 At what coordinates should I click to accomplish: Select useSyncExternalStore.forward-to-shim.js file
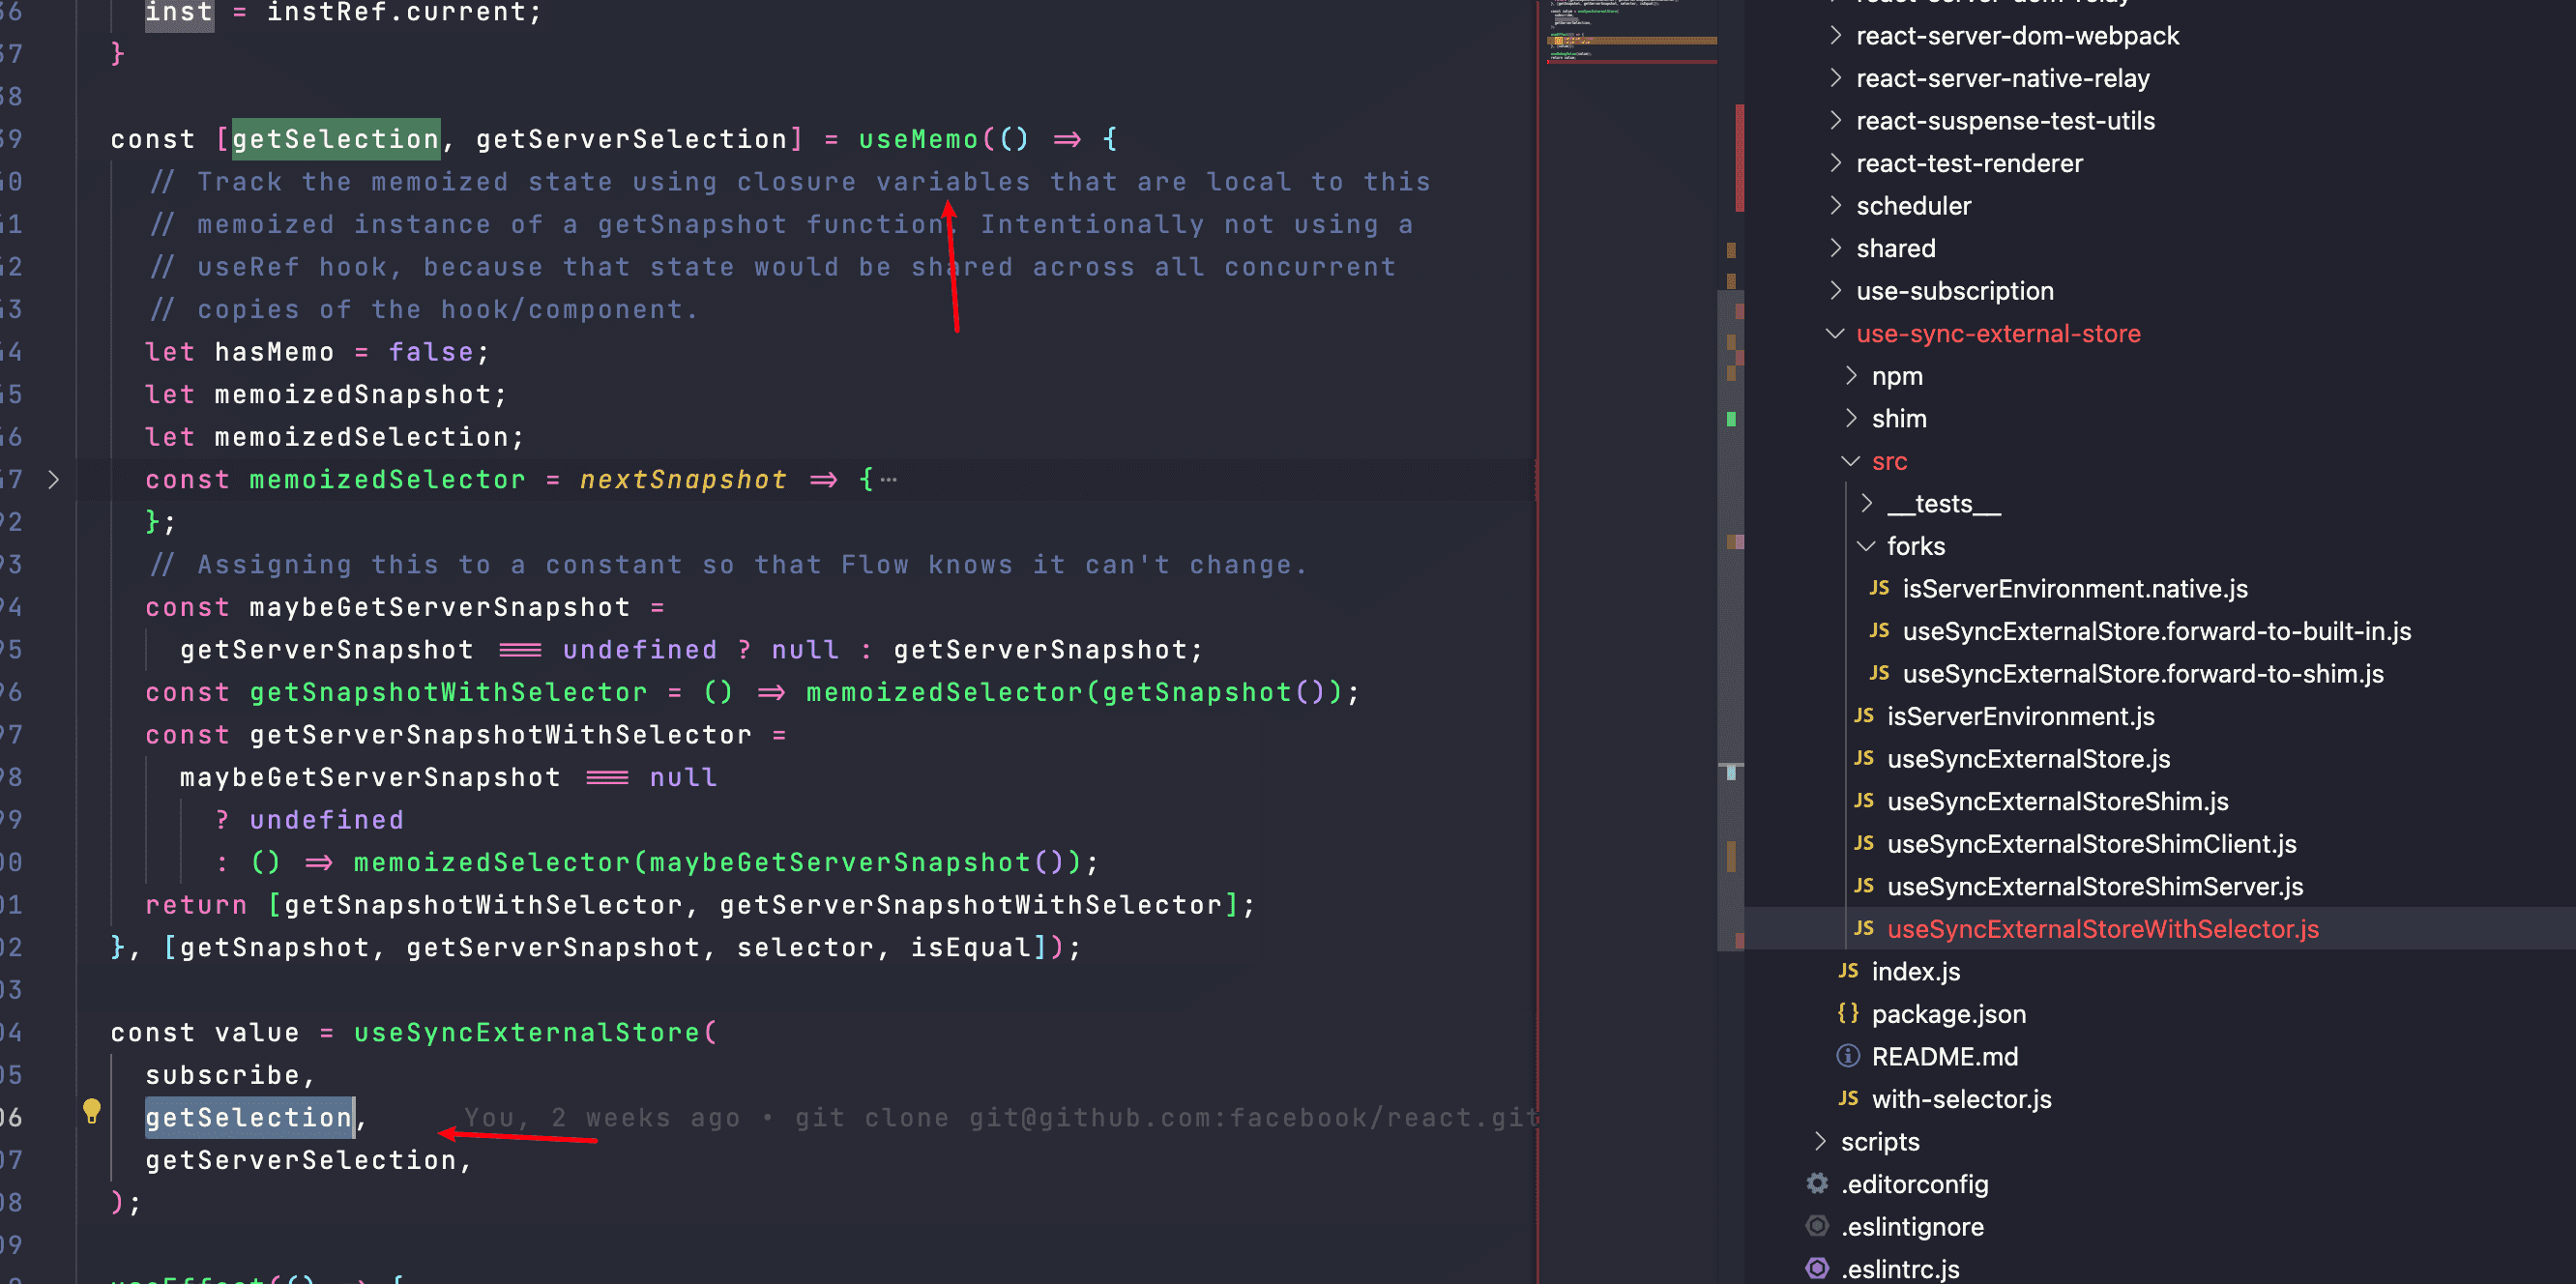(2142, 674)
